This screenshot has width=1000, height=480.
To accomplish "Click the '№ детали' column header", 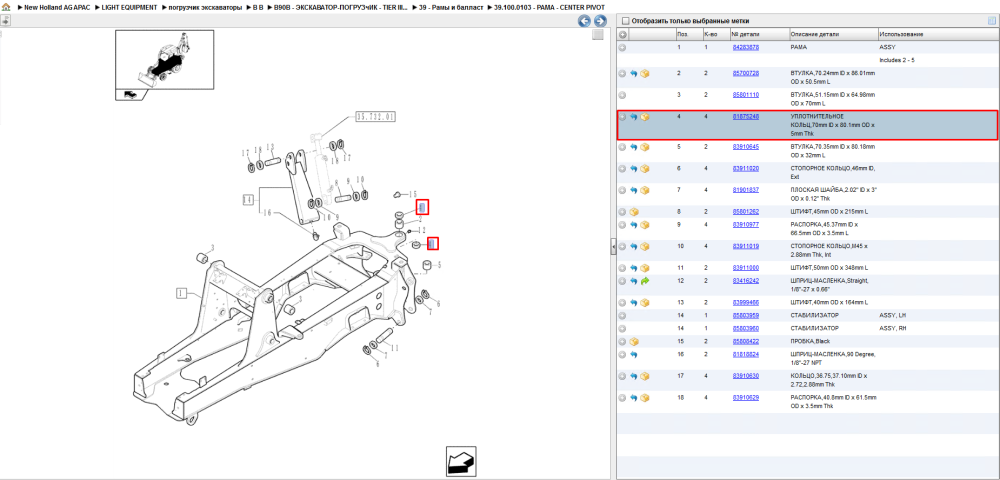I will coord(759,34).
